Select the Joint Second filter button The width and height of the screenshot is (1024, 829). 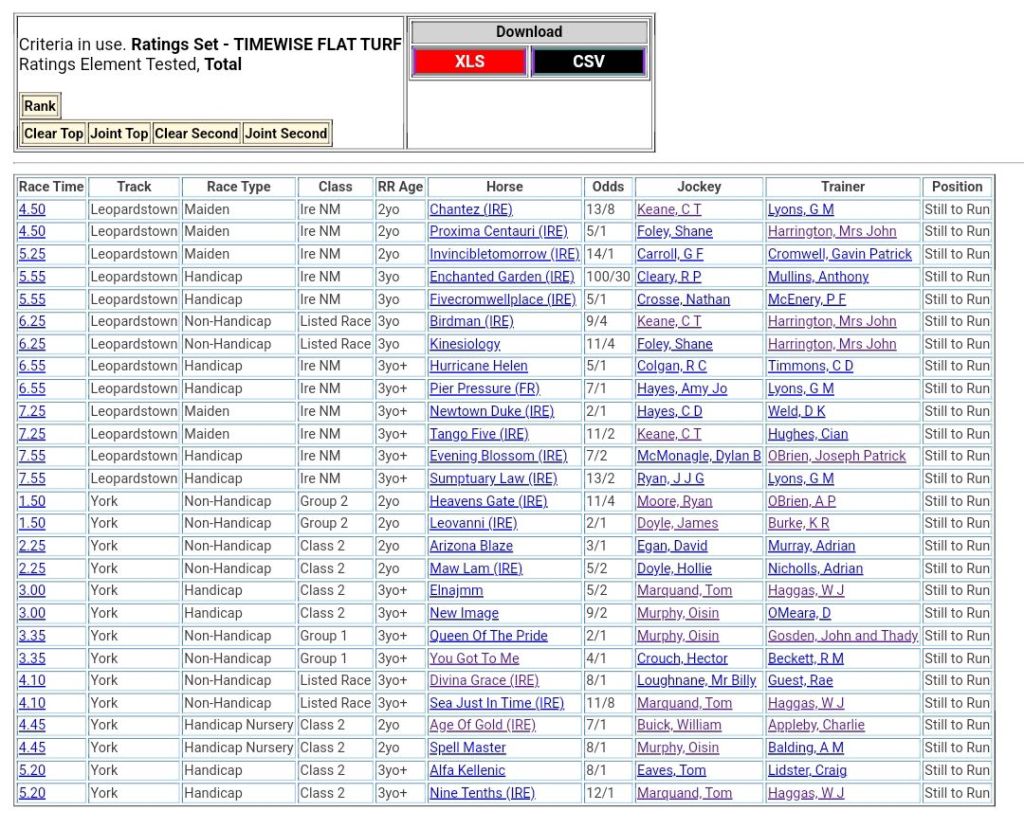pos(286,133)
